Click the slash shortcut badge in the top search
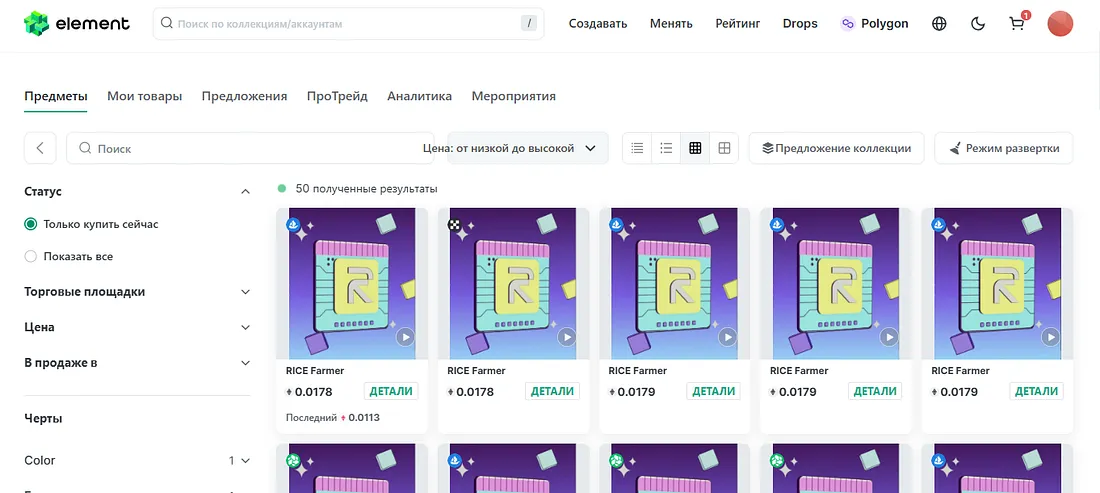1100x493 pixels. 529,23
